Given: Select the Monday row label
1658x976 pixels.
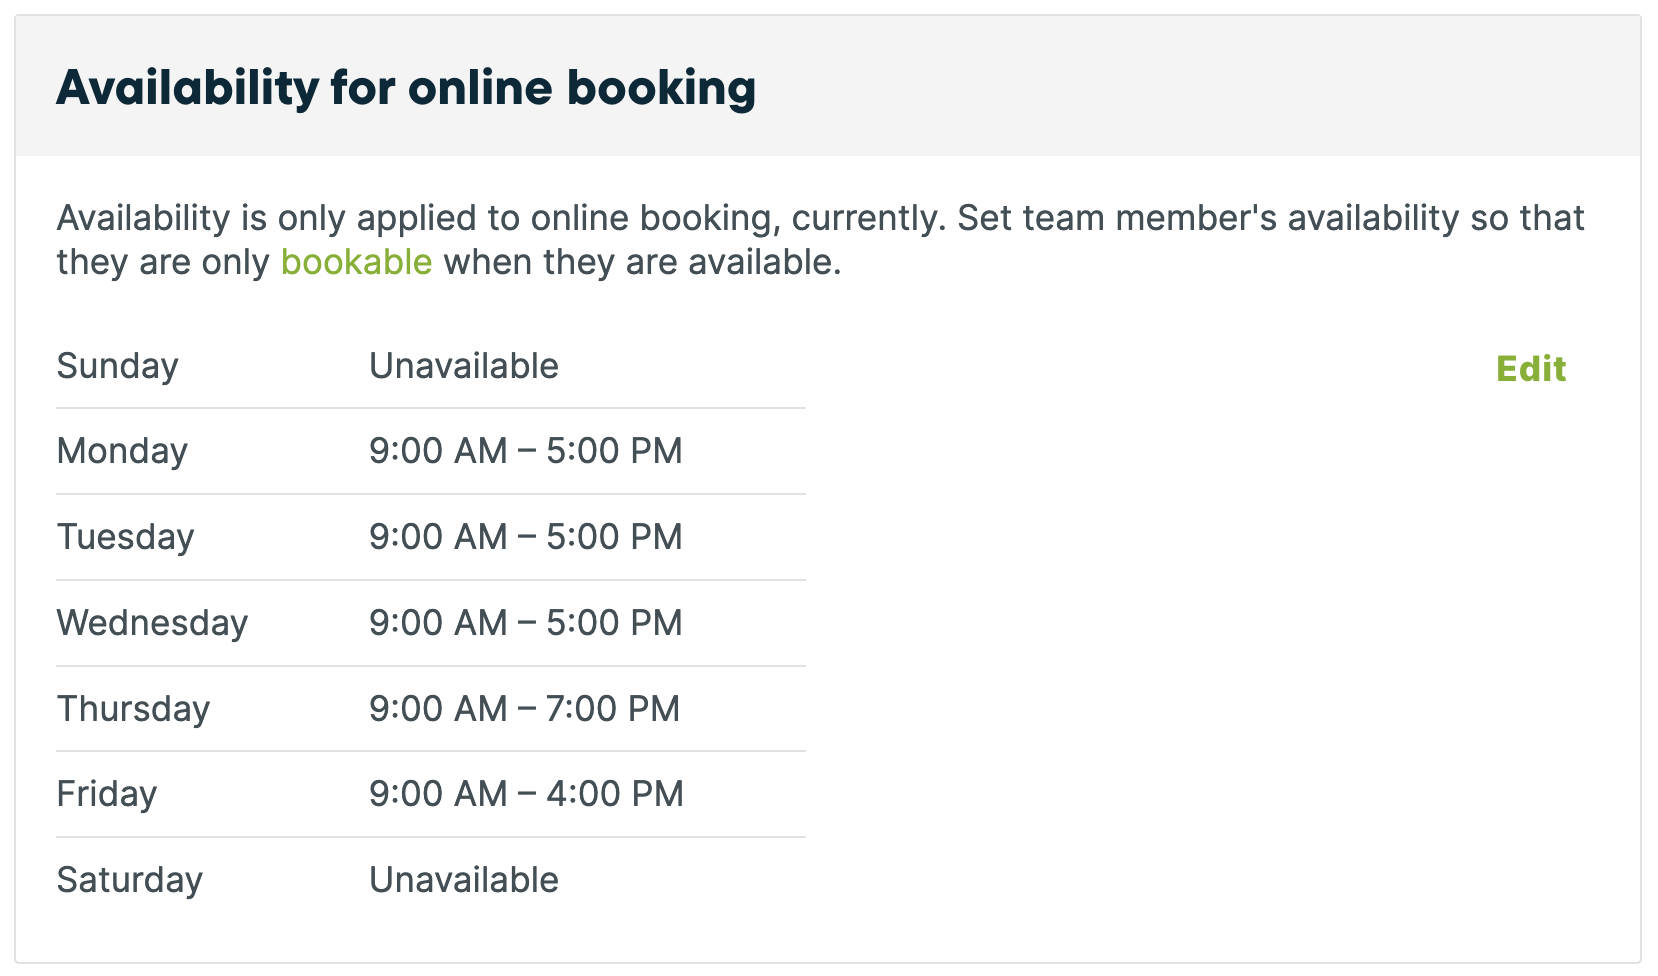Looking at the screenshot, I should [122, 451].
